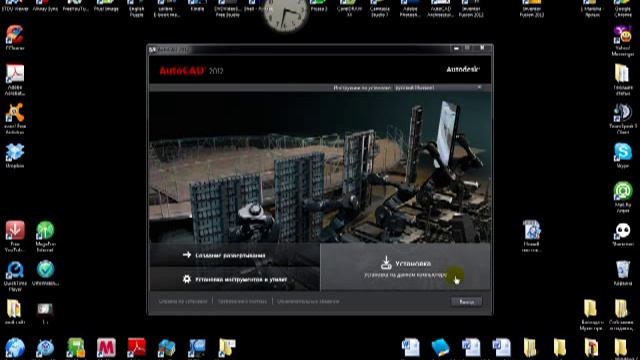Open the Ознакомительные сведения link

(x=308, y=301)
